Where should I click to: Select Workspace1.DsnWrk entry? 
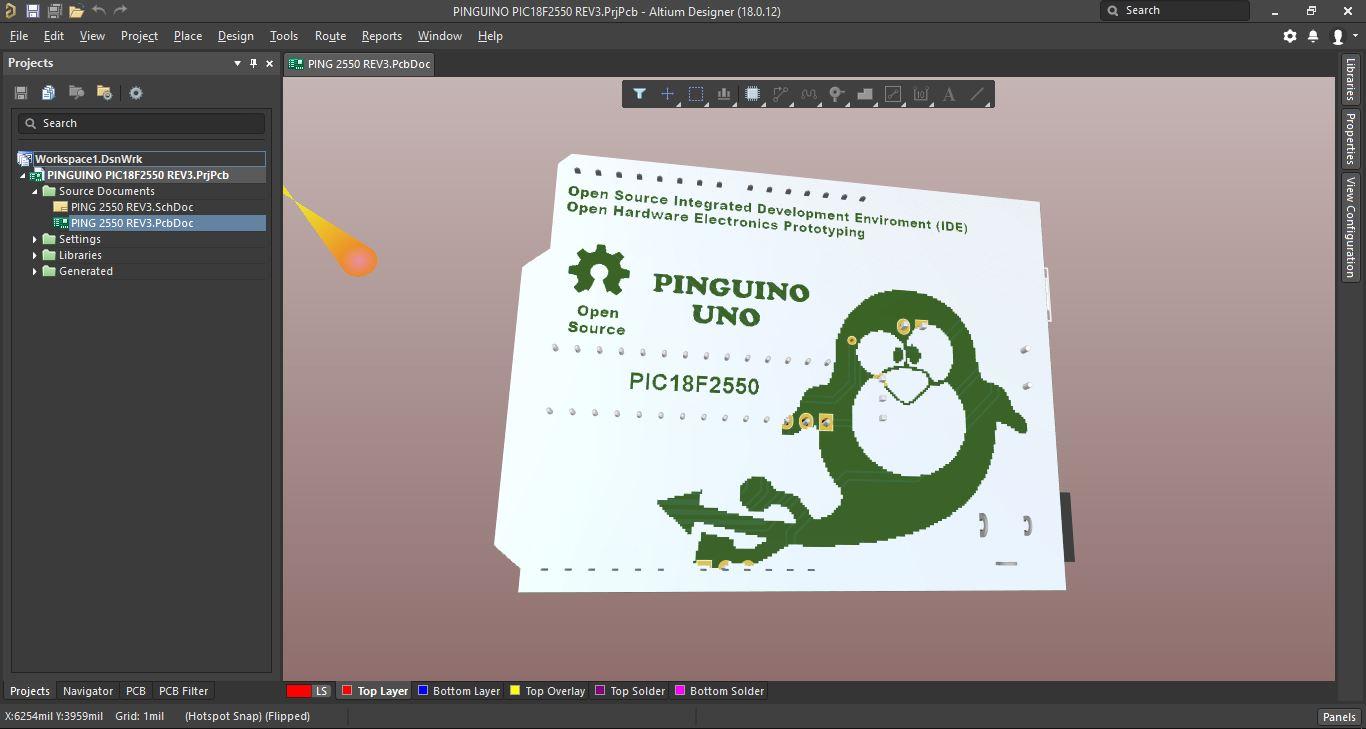pyautogui.click(x=141, y=159)
